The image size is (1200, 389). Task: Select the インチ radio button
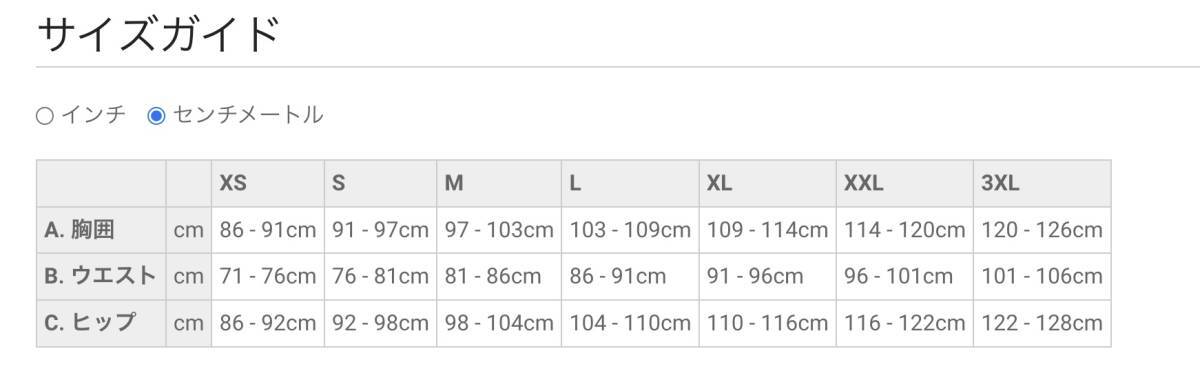[44, 116]
